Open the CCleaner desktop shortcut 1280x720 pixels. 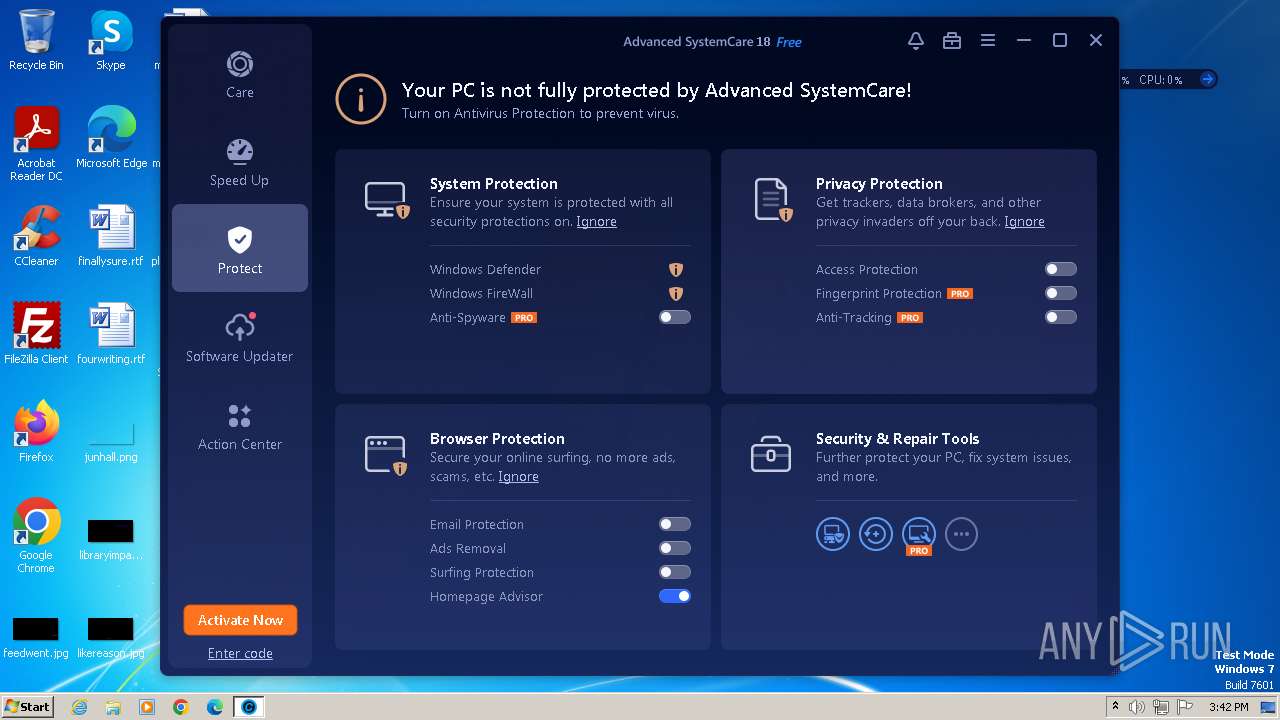pos(36,236)
